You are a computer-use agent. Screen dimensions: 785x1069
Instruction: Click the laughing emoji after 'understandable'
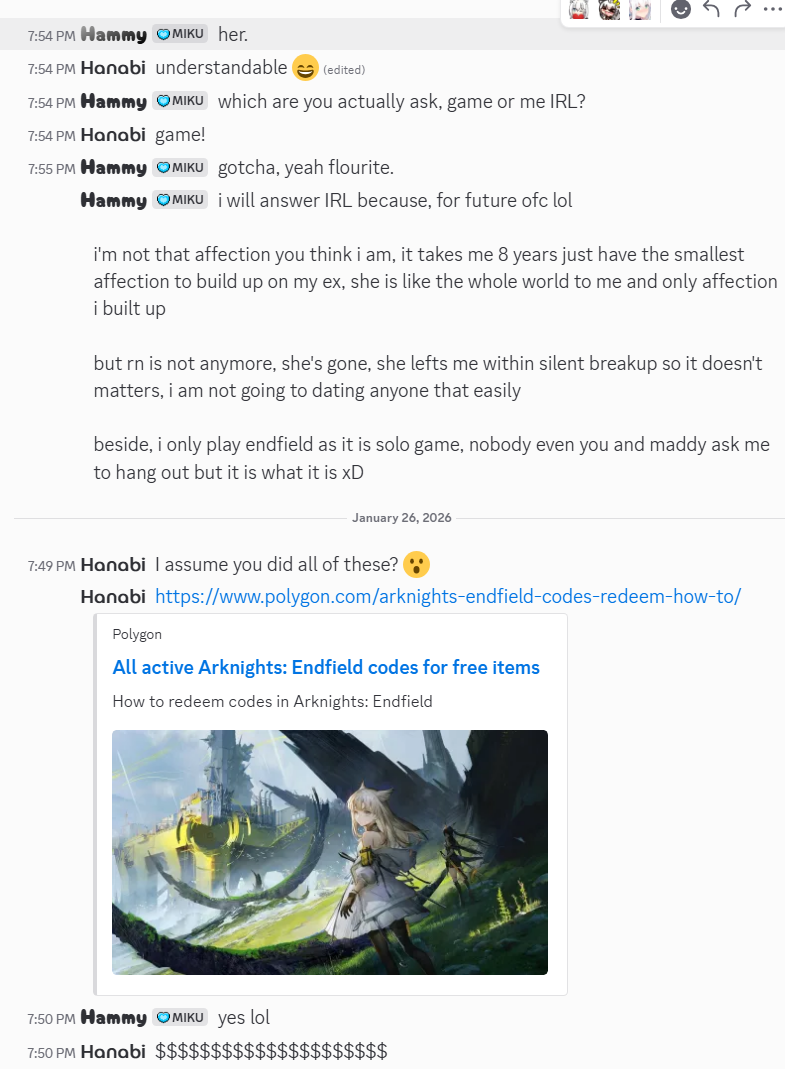[x=305, y=68]
